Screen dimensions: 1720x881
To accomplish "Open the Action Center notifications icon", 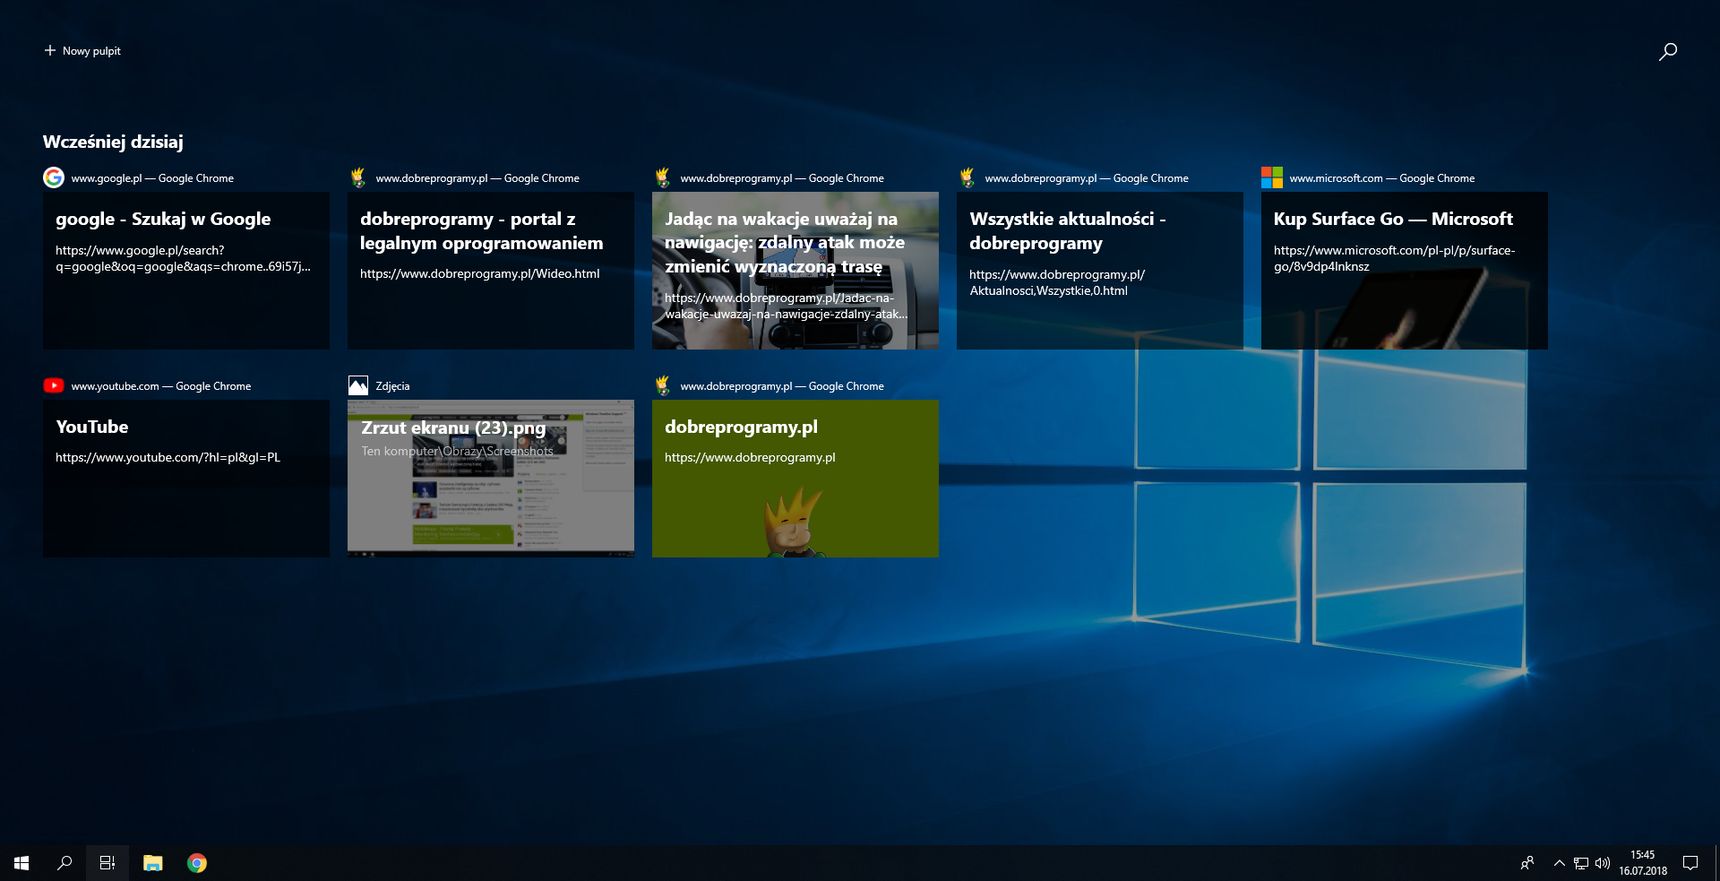I will click(1691, 863).
